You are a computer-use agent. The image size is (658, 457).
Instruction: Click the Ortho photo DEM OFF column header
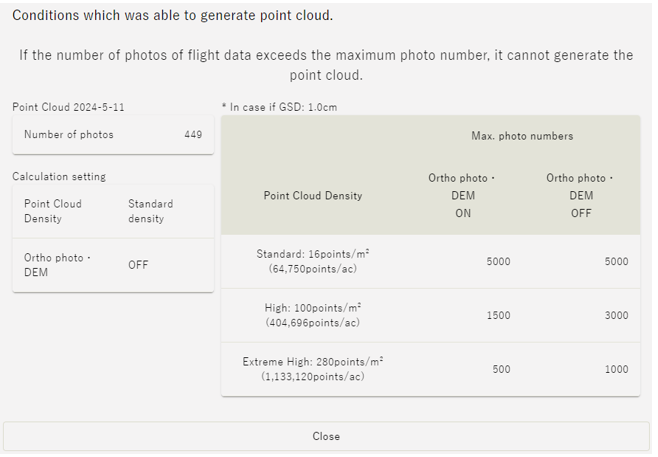click(x=581, y=196)
